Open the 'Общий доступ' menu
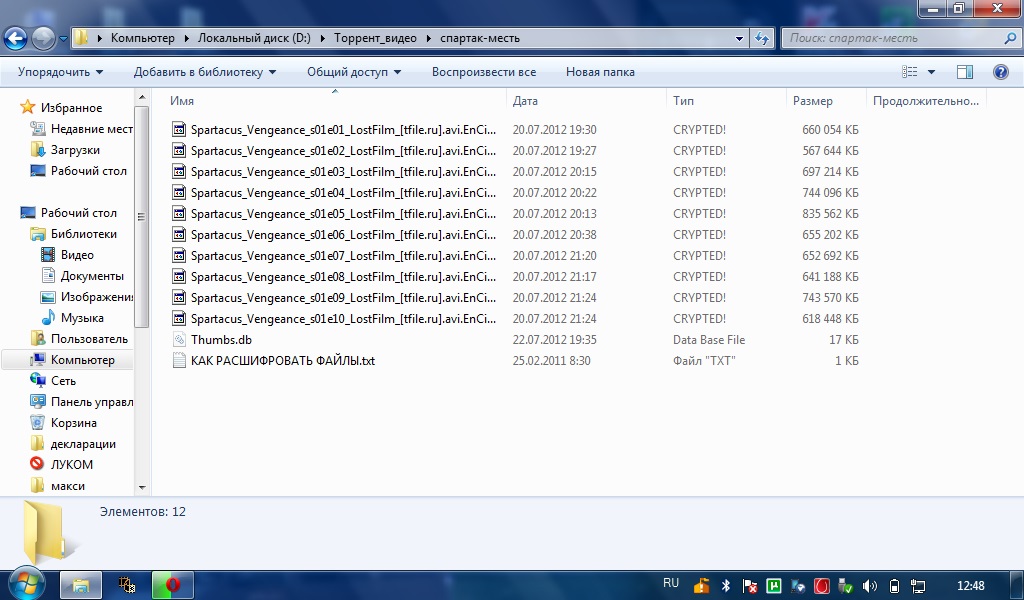The image size is (1024, 600). [354, 72]
